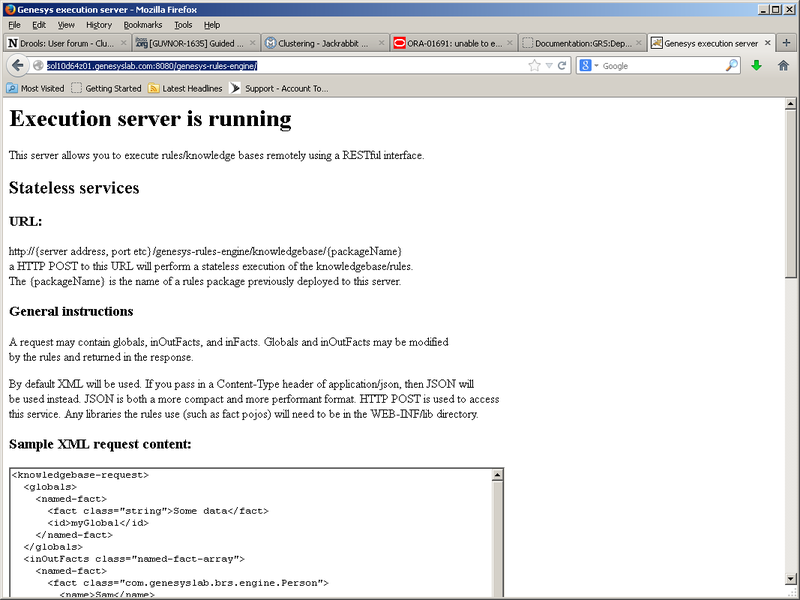The image size is (800, 600).
Task: Close the Genesys execution server tab
Action: pos(767,43)
